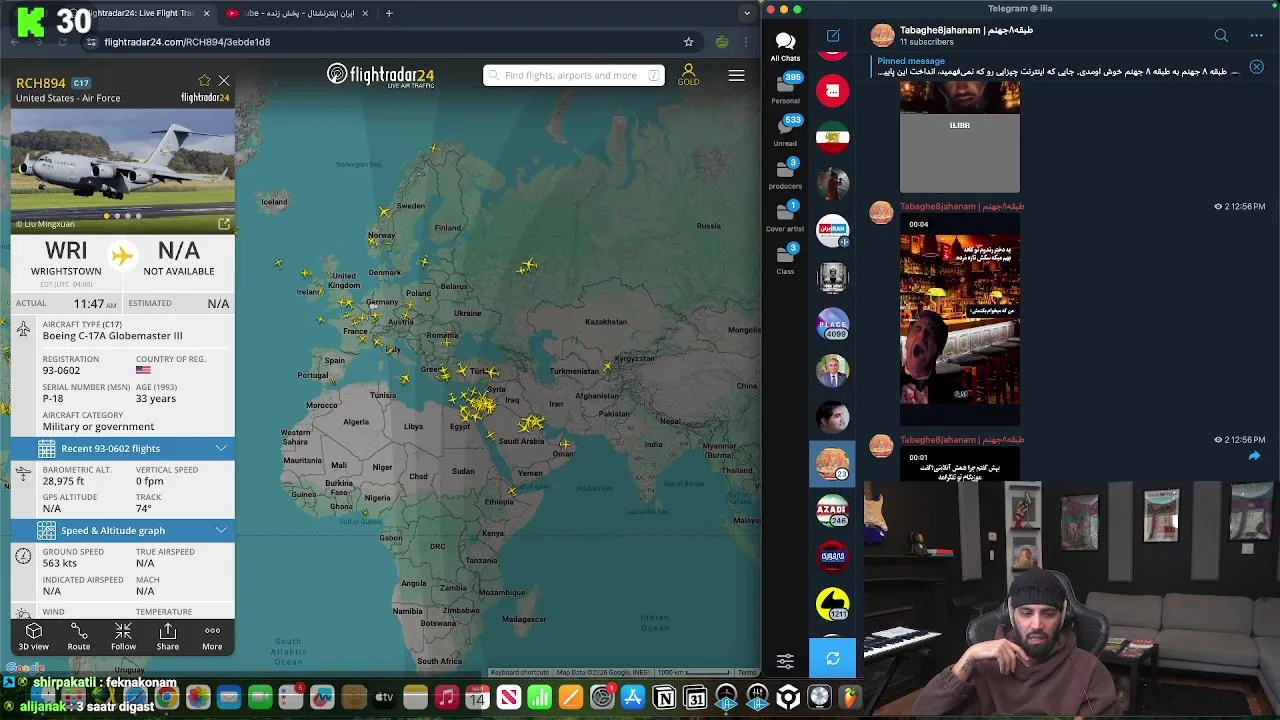Click the Flightradar24 search field
This screenshot has height=720, width=1280.
[573, 75]
